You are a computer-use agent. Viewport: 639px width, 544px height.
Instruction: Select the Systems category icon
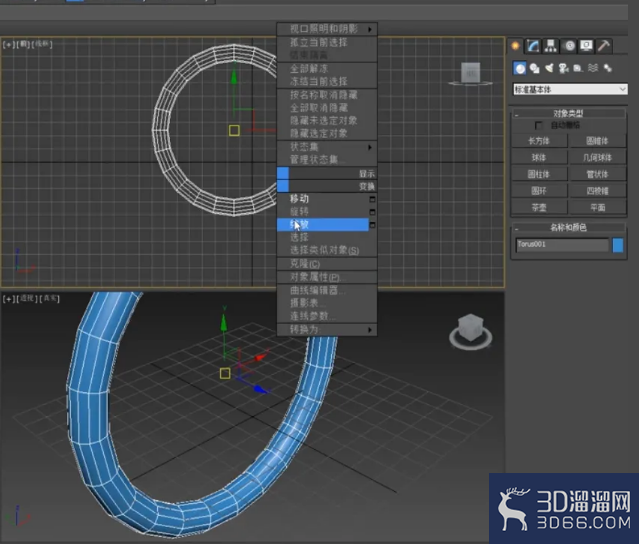click(608, 68)
